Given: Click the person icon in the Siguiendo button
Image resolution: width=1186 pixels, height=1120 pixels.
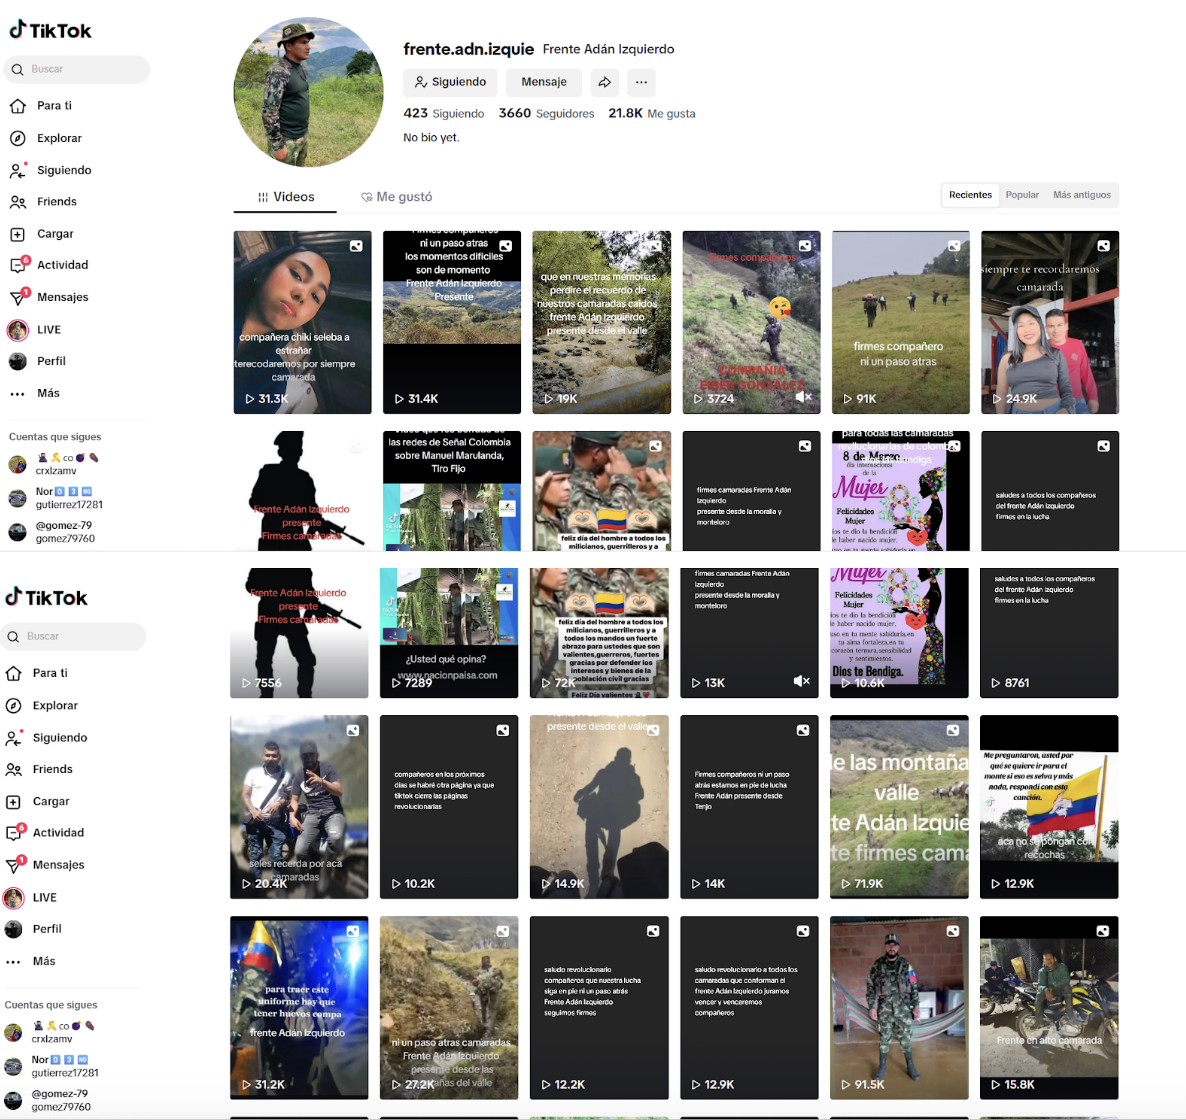Looking at the screenshot, I should click(421, 82).
